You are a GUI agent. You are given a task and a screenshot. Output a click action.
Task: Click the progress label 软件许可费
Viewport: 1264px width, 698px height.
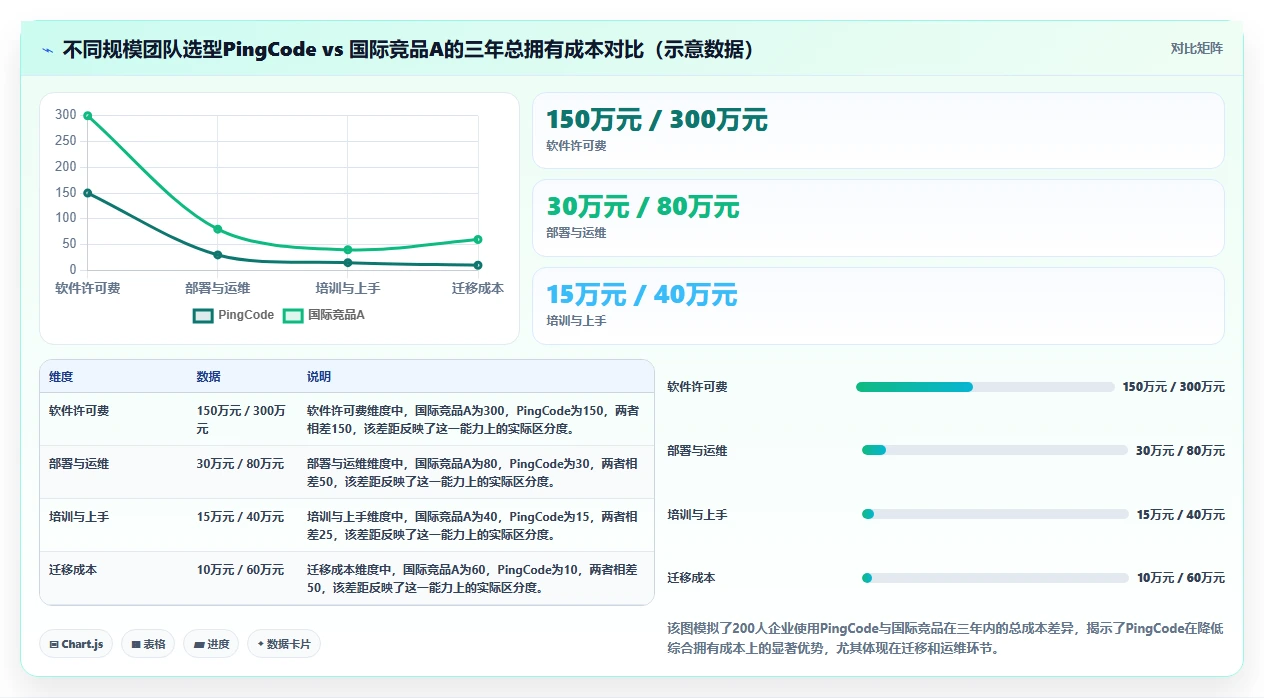tap(698, 387)
